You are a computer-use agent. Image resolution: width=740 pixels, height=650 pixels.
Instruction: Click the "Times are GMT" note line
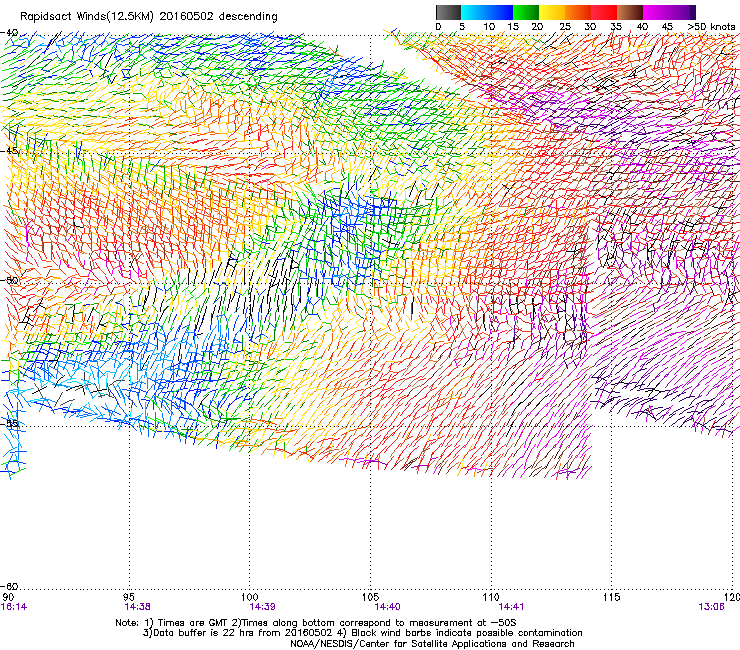pyautogui.click(x=316, y=623)
